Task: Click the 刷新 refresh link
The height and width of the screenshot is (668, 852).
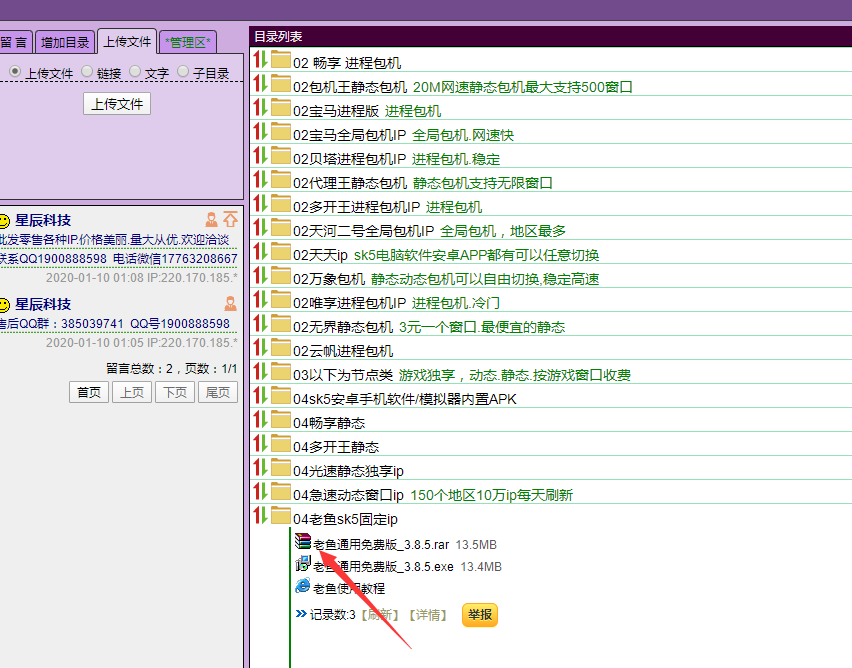Action: 379,615
